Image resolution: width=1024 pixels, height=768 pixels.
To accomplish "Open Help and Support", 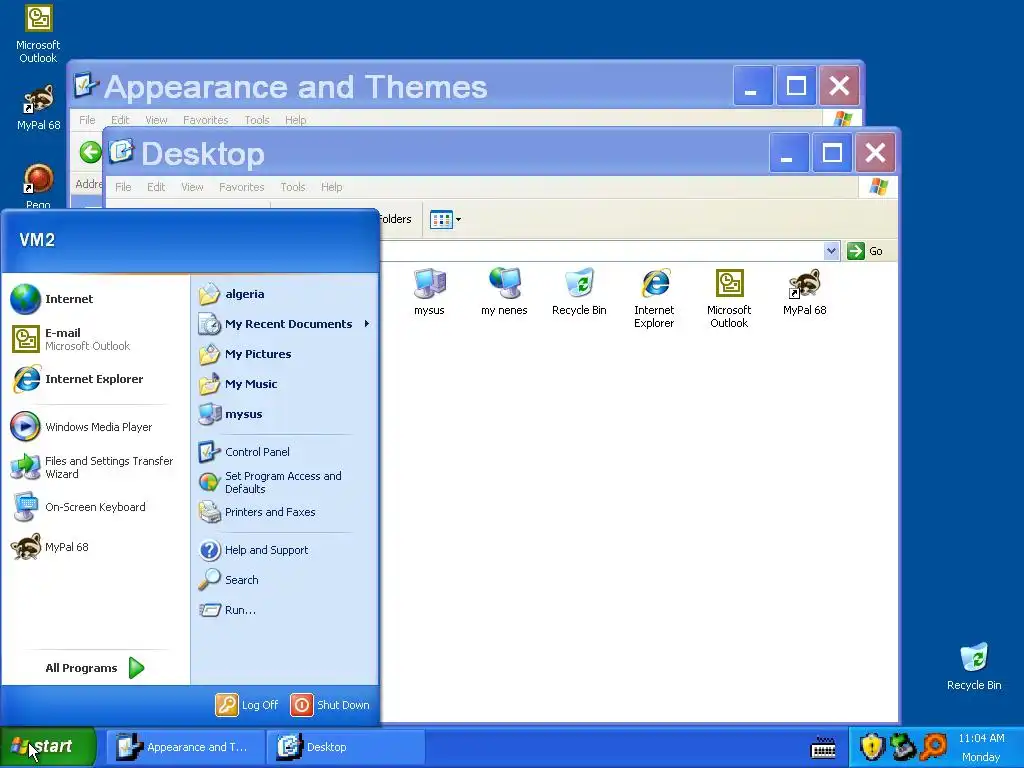I will (285, 550).
